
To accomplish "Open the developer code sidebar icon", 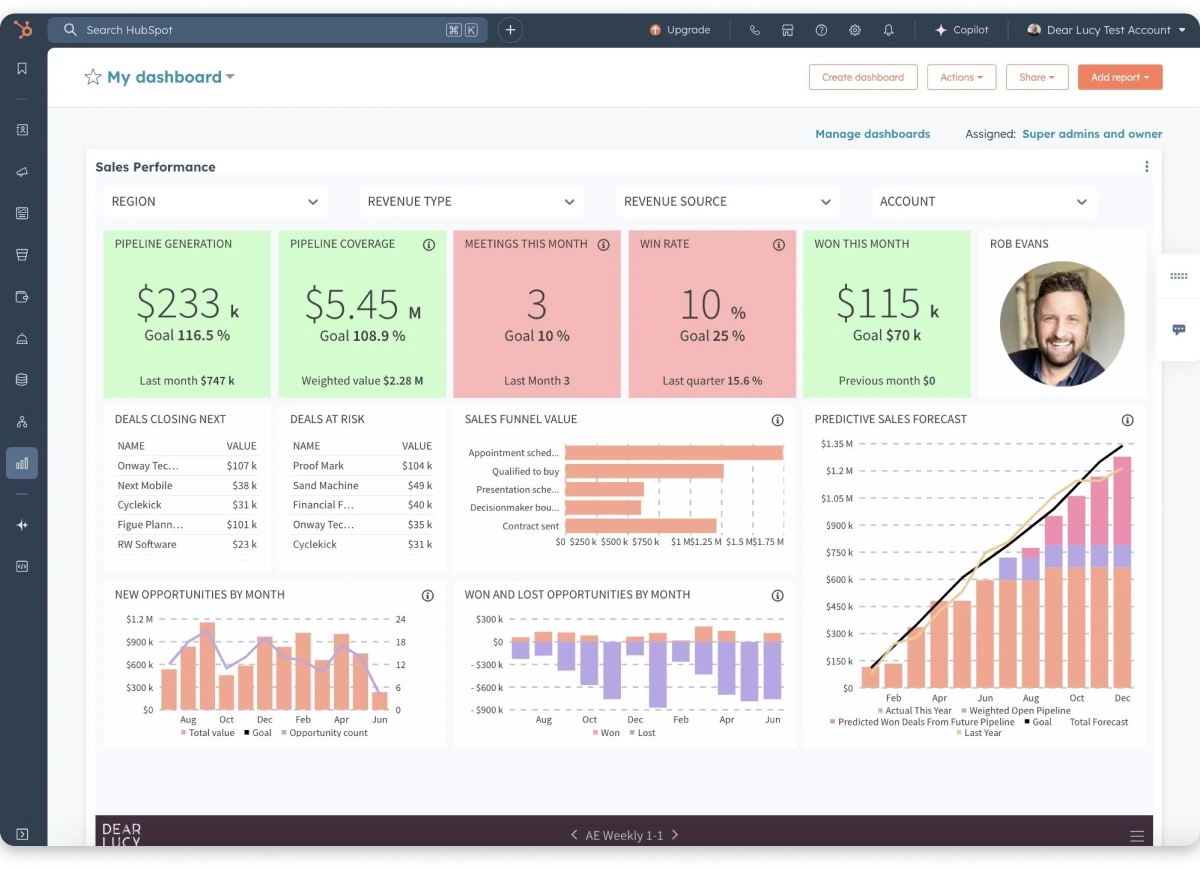I will tap(22, 566).
